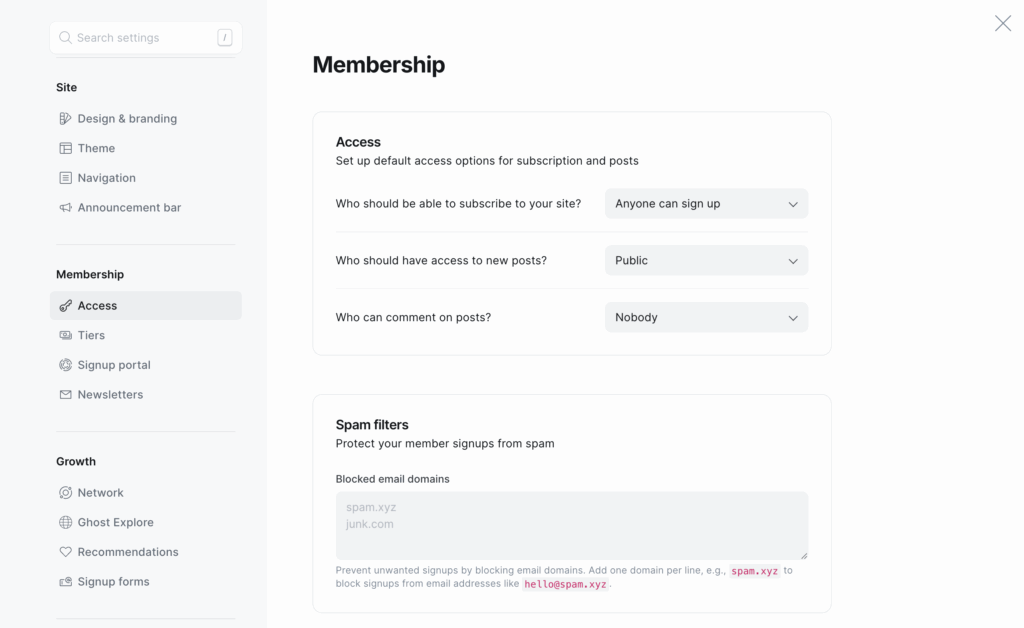Click inside the Blocked email domains field
The image size is (1024, 628).
[572, 525]
